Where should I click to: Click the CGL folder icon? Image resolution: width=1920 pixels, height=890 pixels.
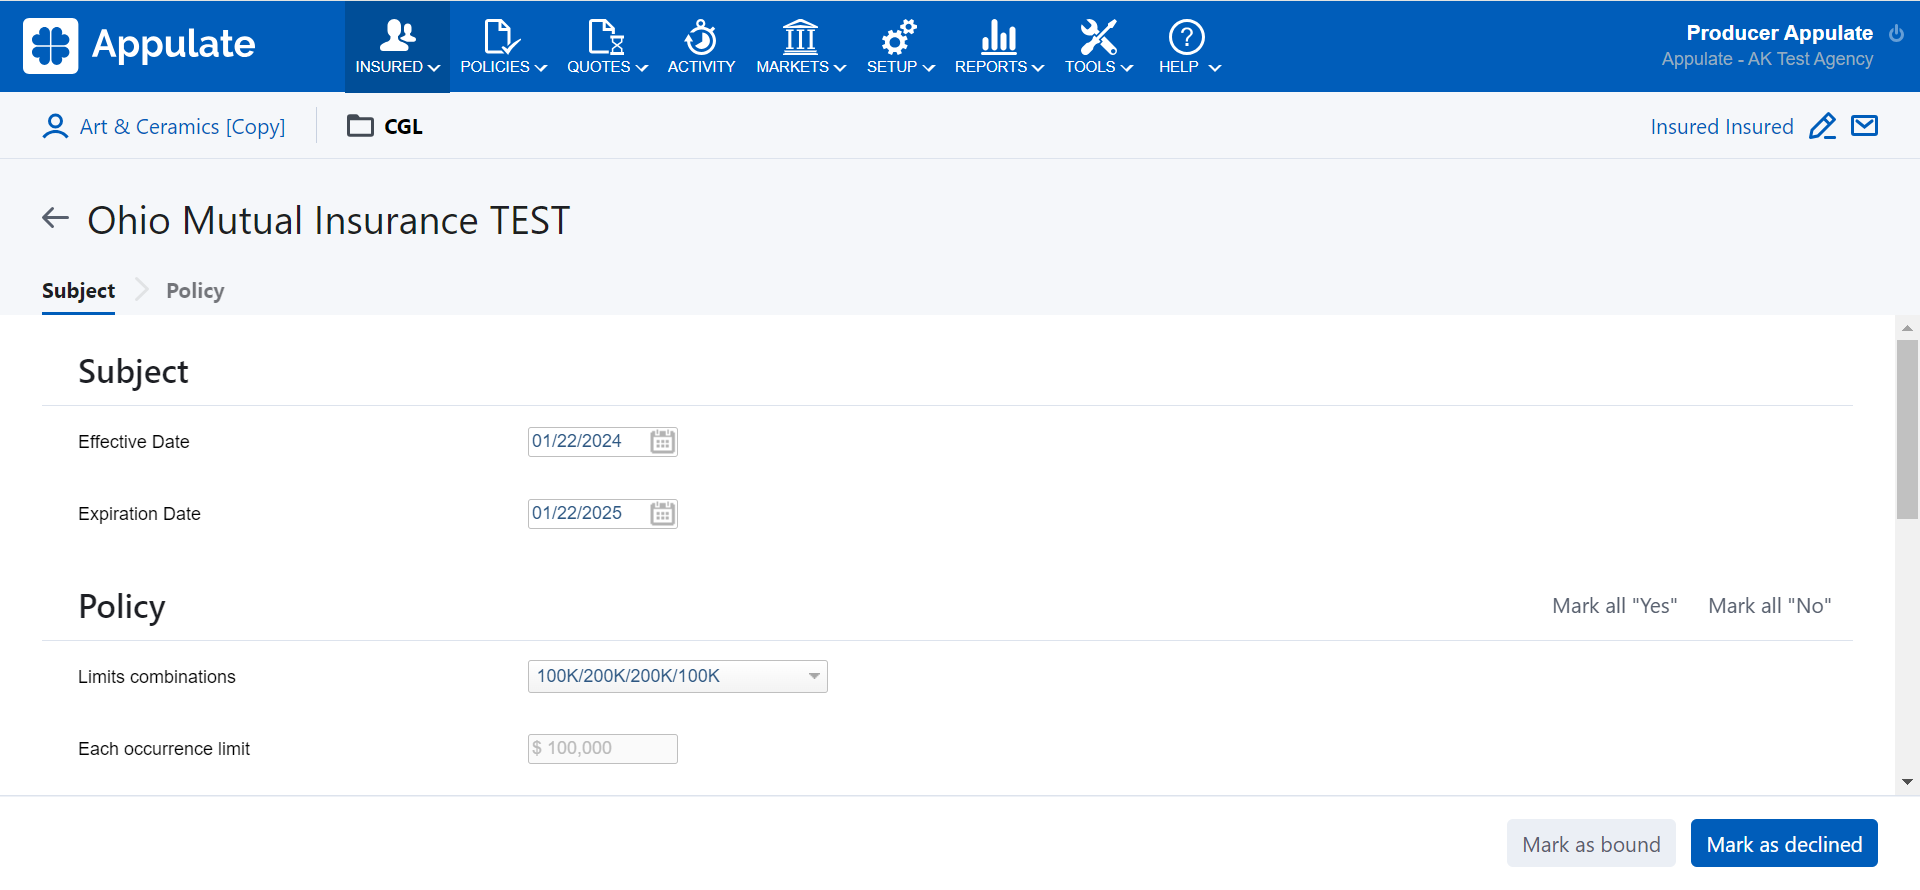point(360,126)
